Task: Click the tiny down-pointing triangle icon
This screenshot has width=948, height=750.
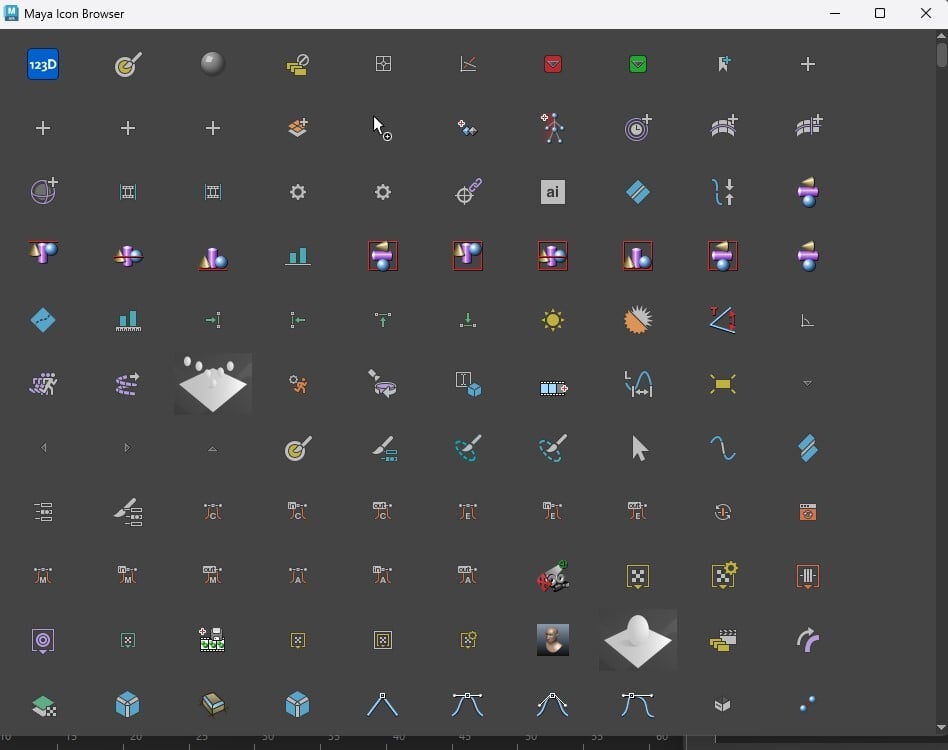Action: 807,383
